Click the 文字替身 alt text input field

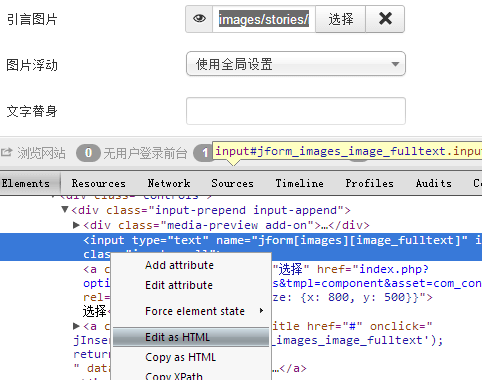[296, 111]
